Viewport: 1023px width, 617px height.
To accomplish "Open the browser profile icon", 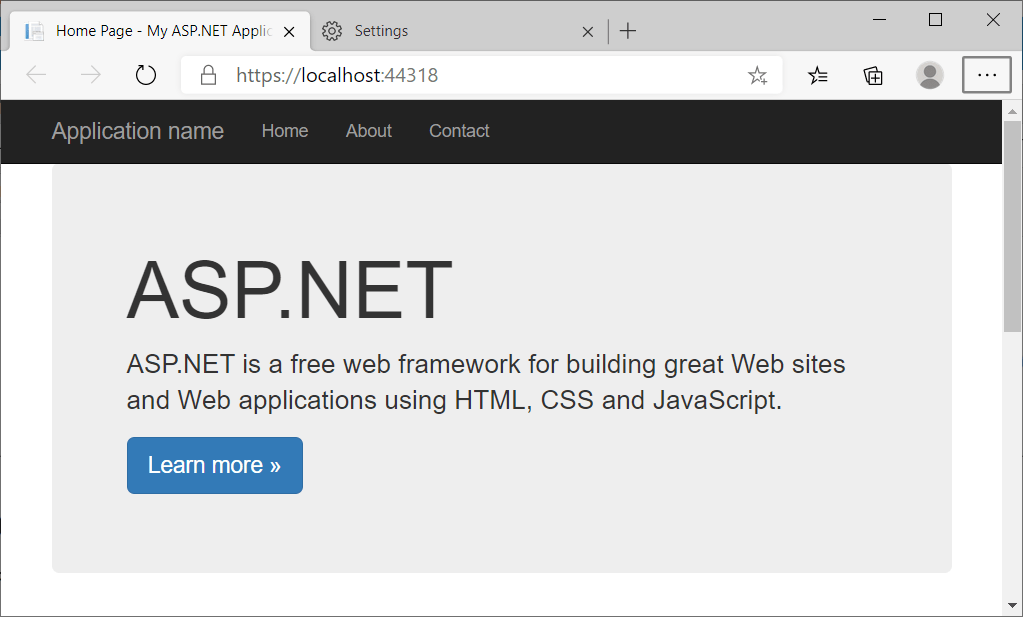I will tap(929, 75).
